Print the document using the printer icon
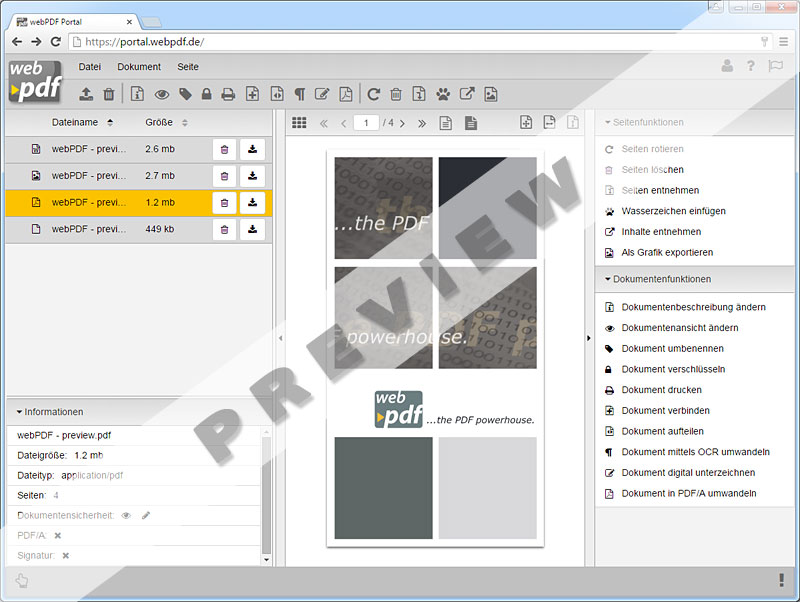 coord(227,93)
